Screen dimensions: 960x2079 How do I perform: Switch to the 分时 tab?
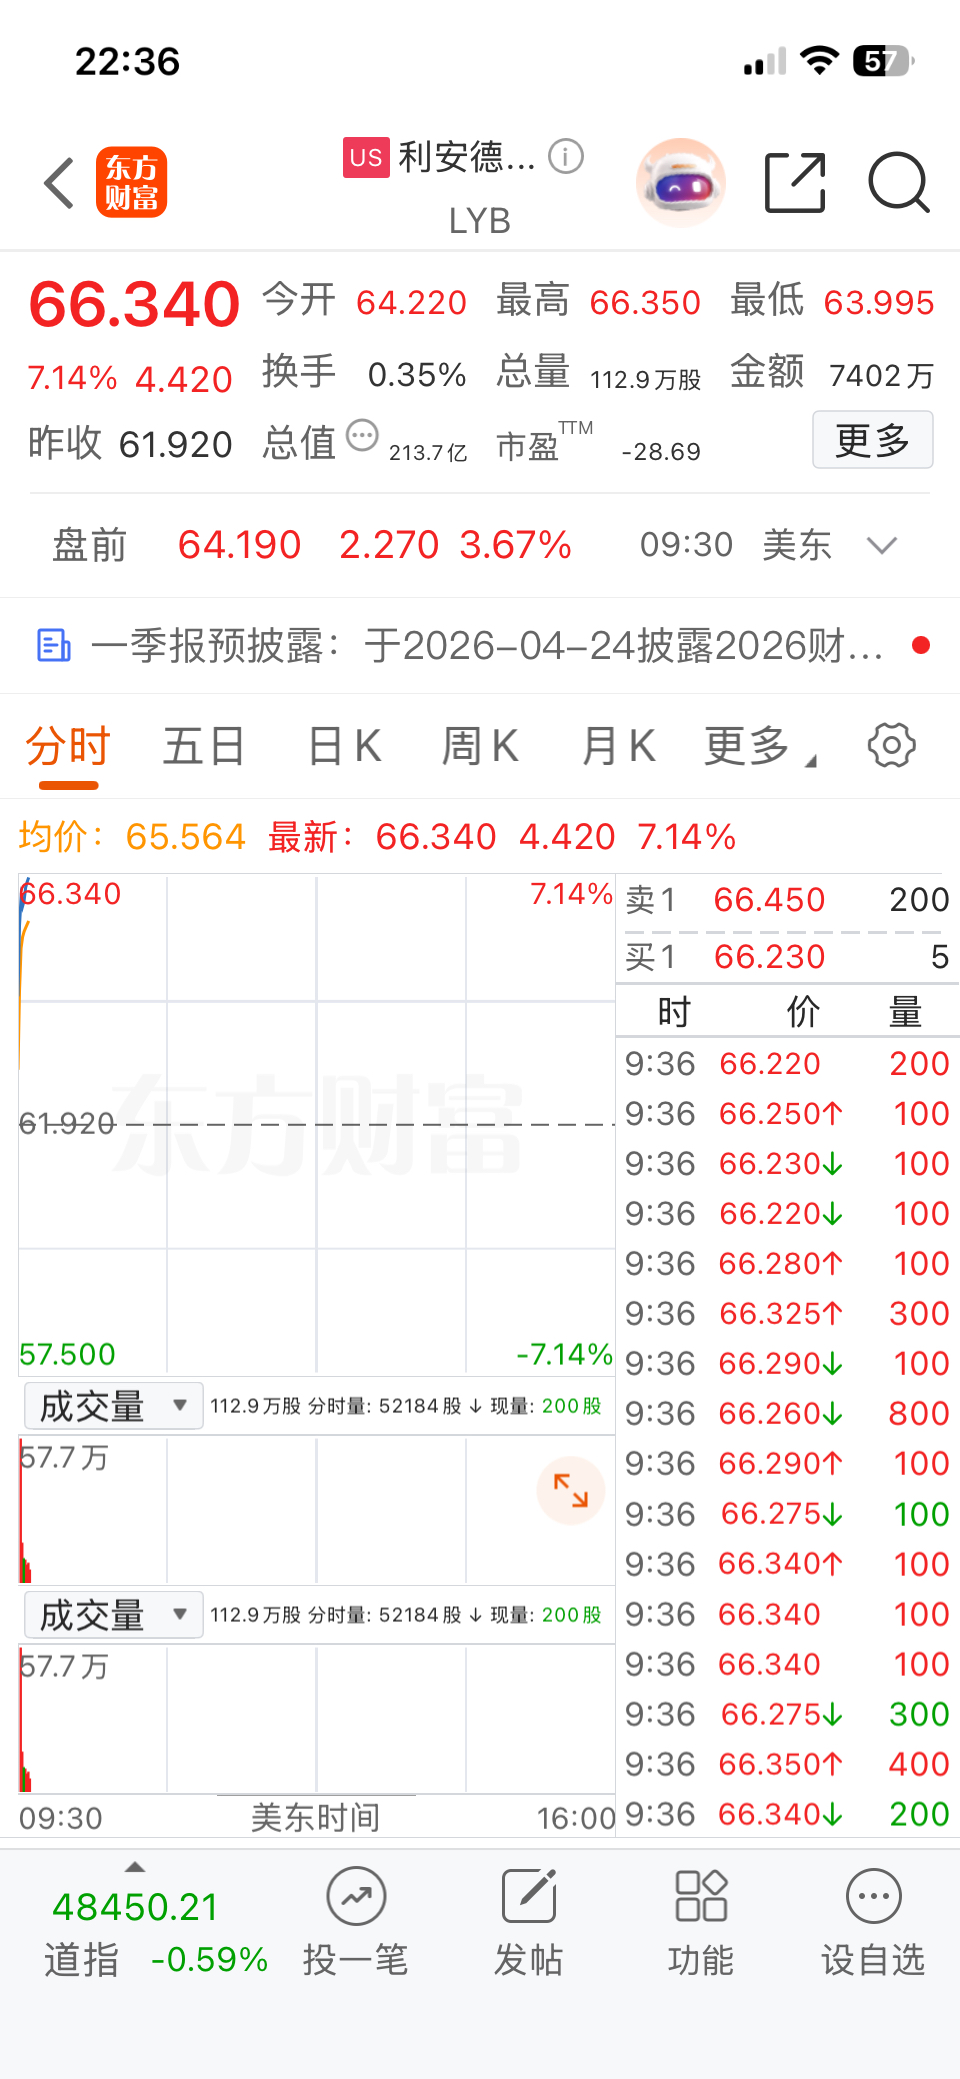(68, 746)
